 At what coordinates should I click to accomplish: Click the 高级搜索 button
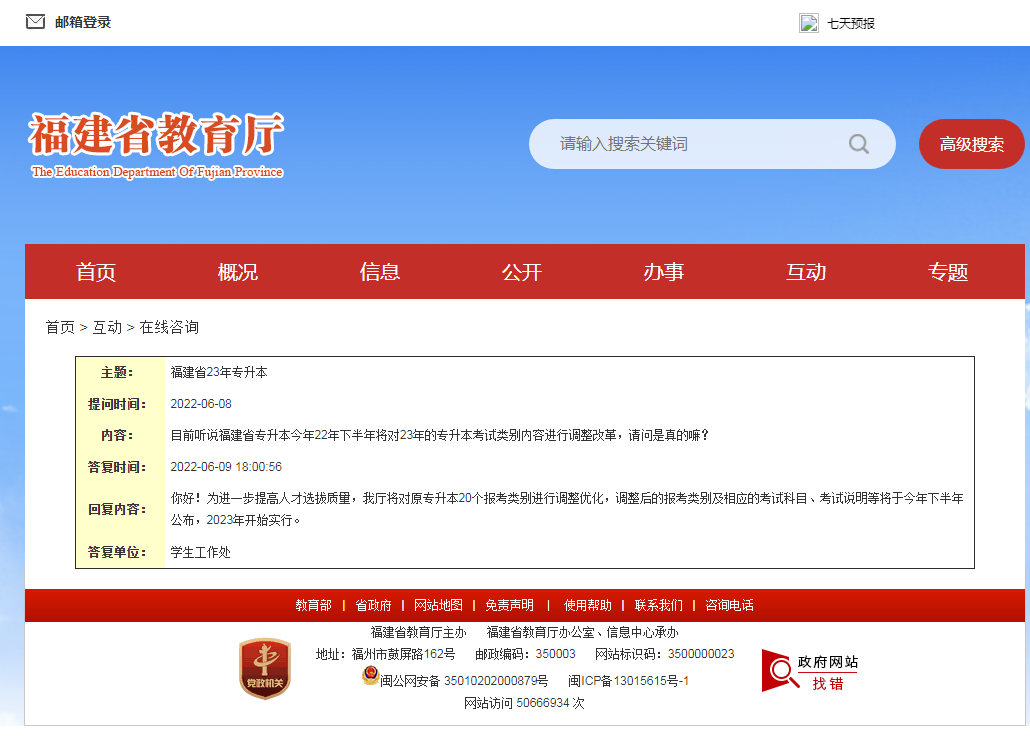(971, 144)
